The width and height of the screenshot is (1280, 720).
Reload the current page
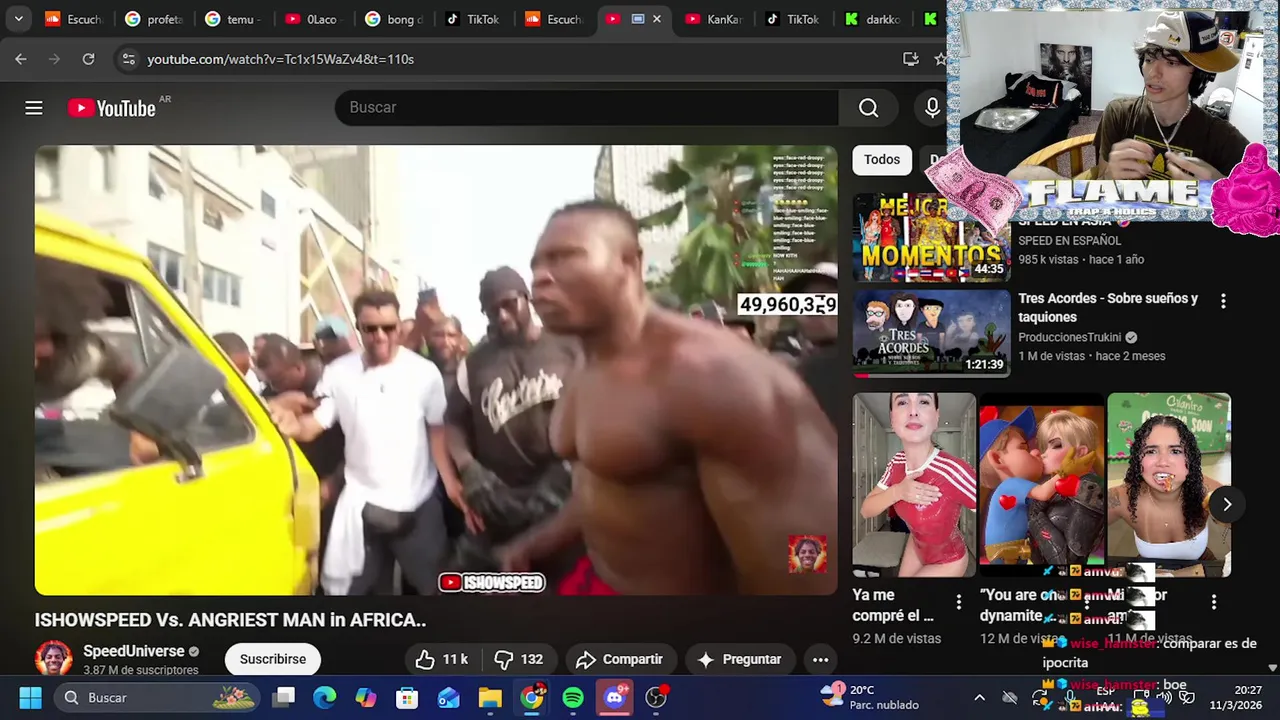(88, 59)
